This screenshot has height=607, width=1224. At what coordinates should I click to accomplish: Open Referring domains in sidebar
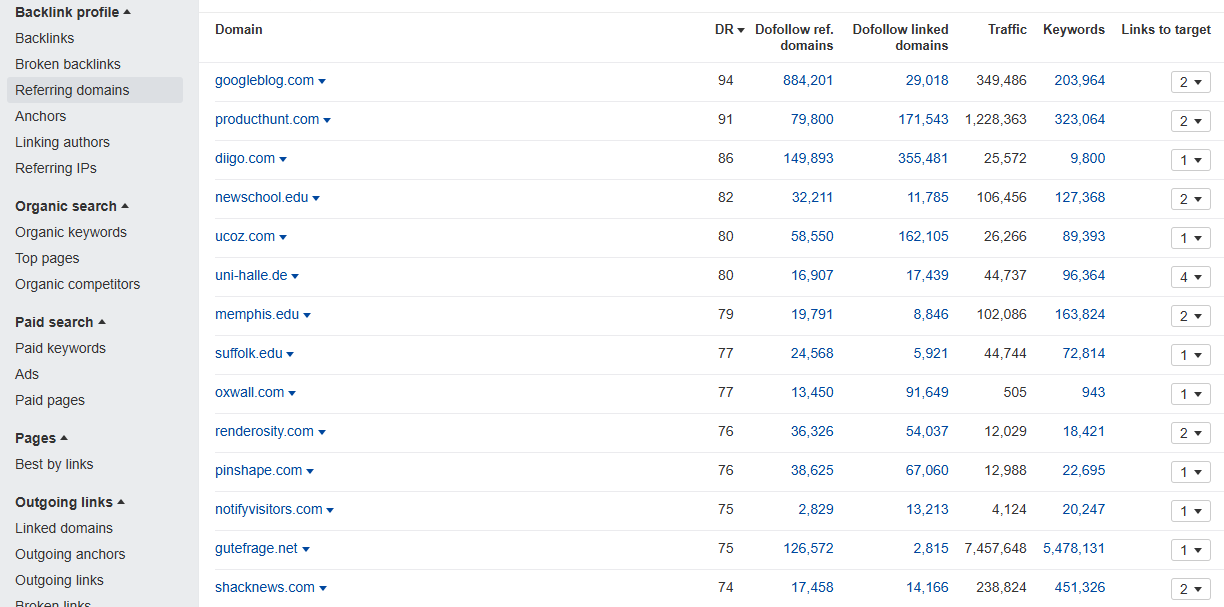tap(72, 90)
